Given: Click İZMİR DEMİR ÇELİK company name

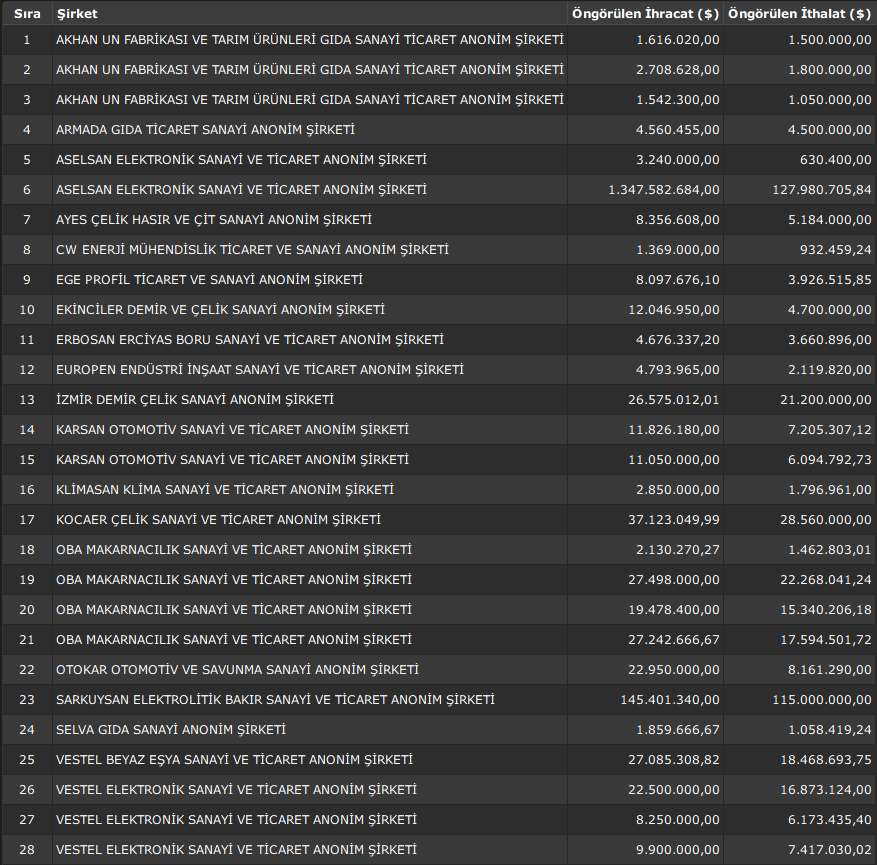Looking at the screenshot, I should click(x=195, y=400).
